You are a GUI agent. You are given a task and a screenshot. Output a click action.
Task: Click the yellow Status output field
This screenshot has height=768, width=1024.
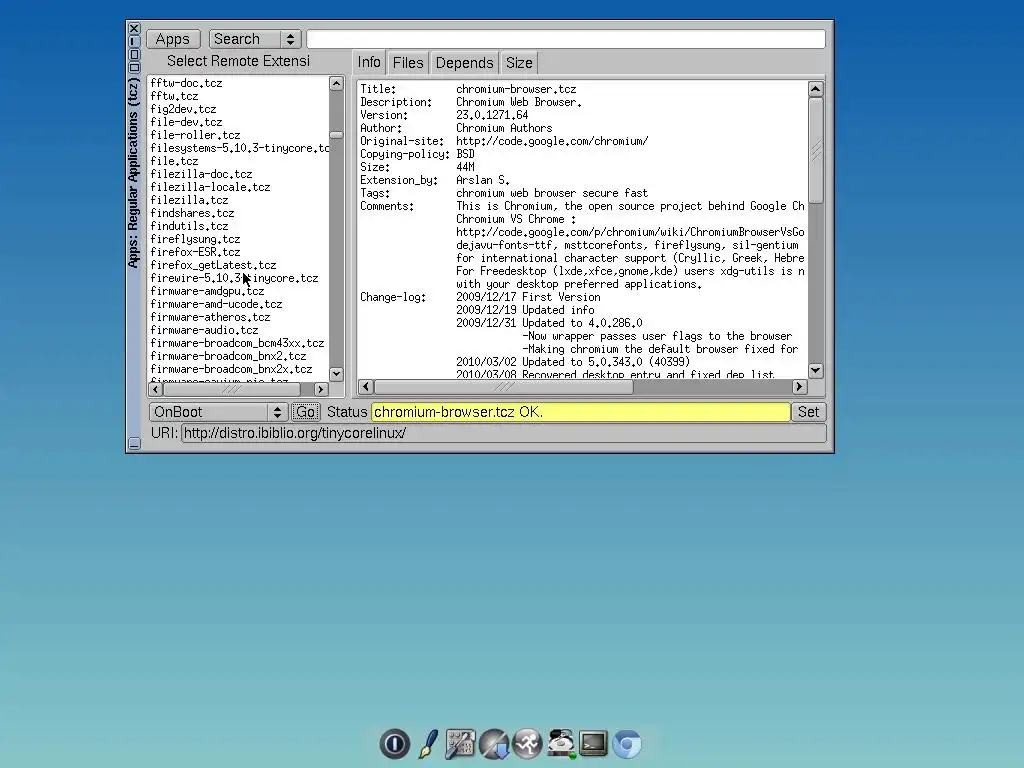pyautogui.click(x=581, y=412)
